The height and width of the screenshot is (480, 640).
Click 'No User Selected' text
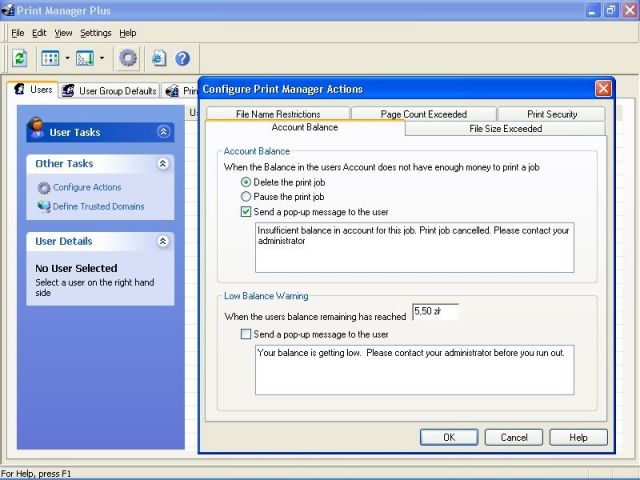pos(76,268)
